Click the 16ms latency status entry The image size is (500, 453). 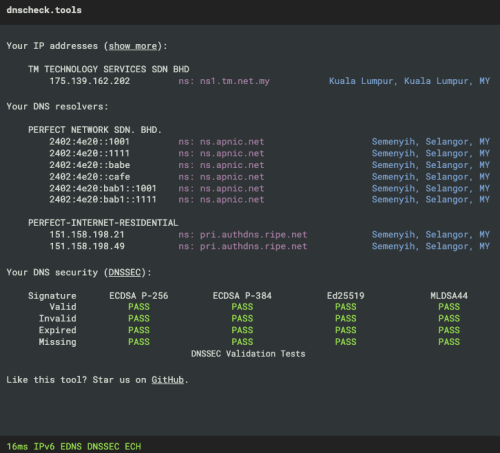[x=17, y=446]
